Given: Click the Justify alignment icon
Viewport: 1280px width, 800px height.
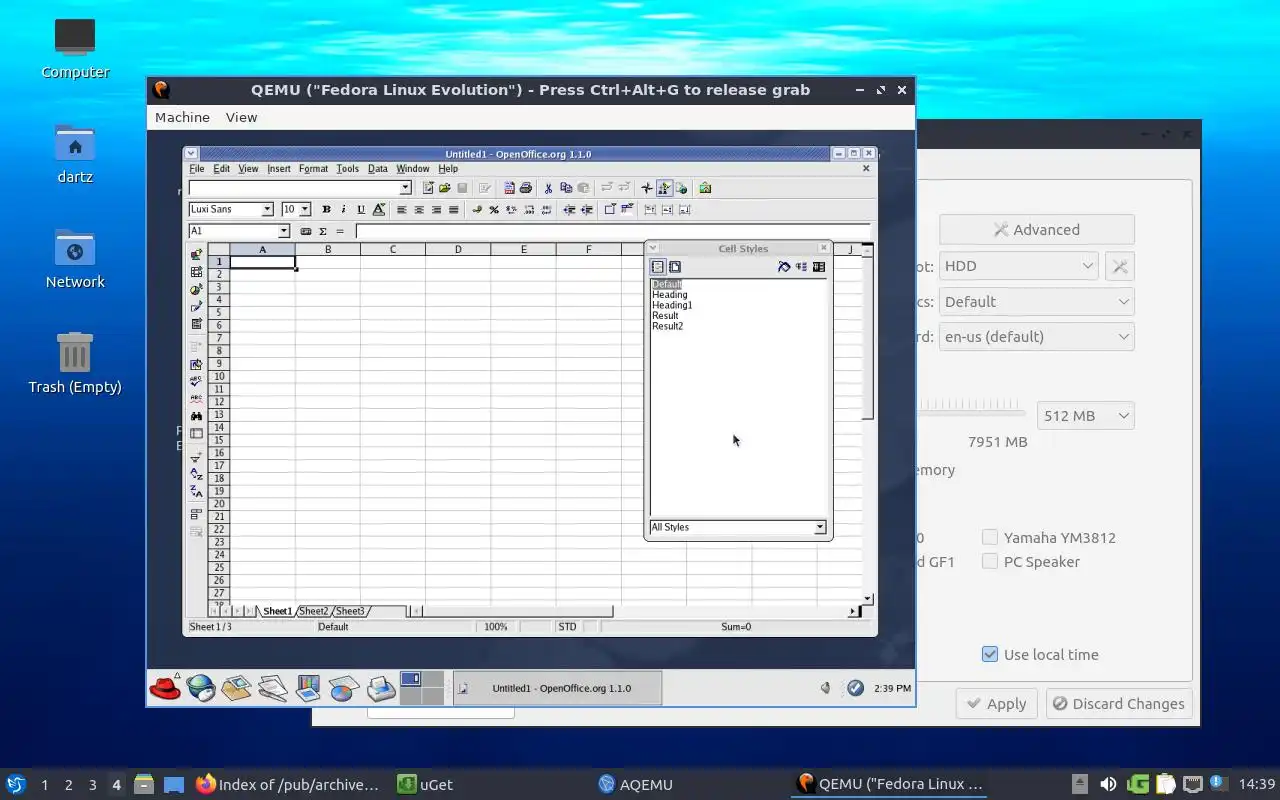Looking at the screenshot, I should tap(453, 209).
